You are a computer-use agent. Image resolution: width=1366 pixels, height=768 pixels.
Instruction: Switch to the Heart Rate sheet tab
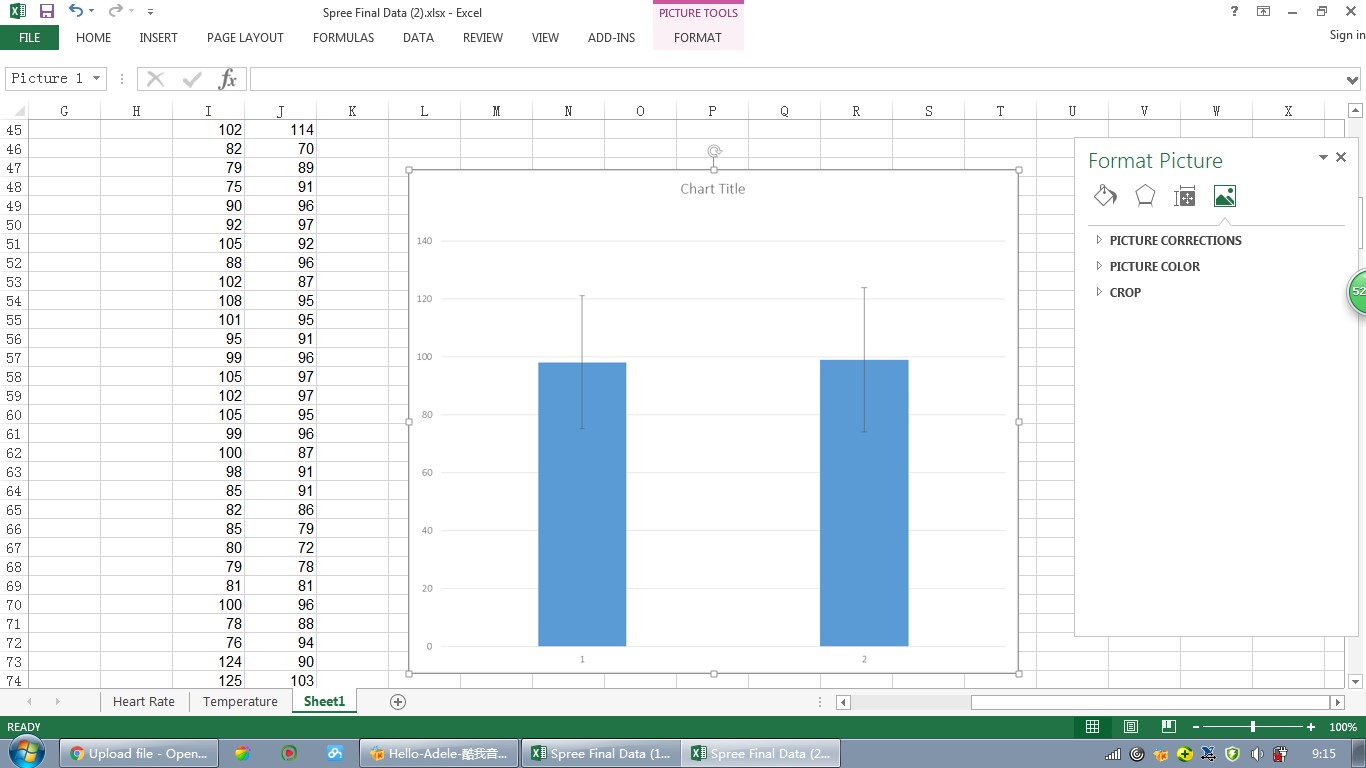[x=144, y=702]
